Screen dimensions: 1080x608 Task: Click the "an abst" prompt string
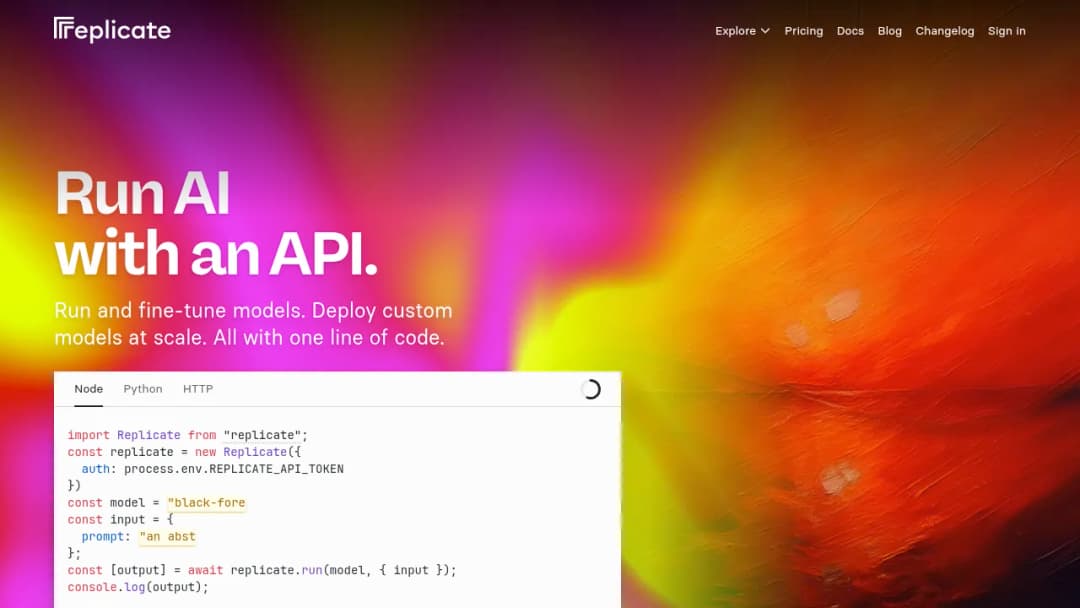(x=167, y=536)
